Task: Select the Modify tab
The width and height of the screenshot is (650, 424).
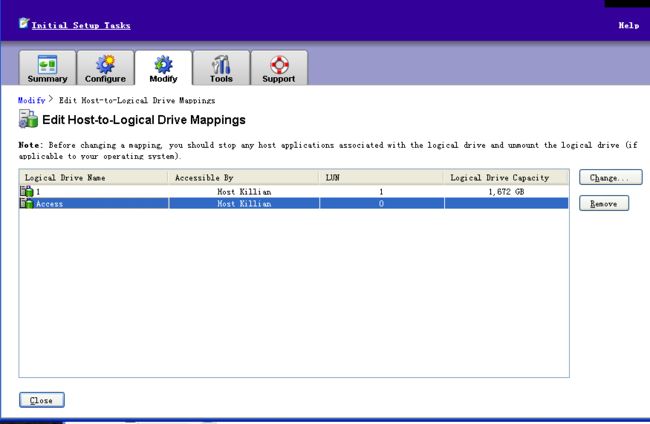Action: (x=163, y=68)
